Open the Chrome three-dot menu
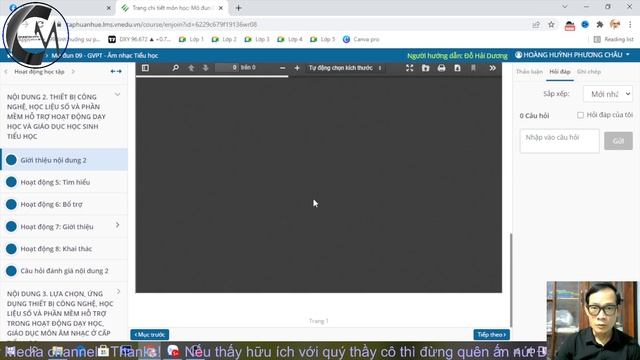The height and width of the screenshot is (360, 640). tap(630, 24)
